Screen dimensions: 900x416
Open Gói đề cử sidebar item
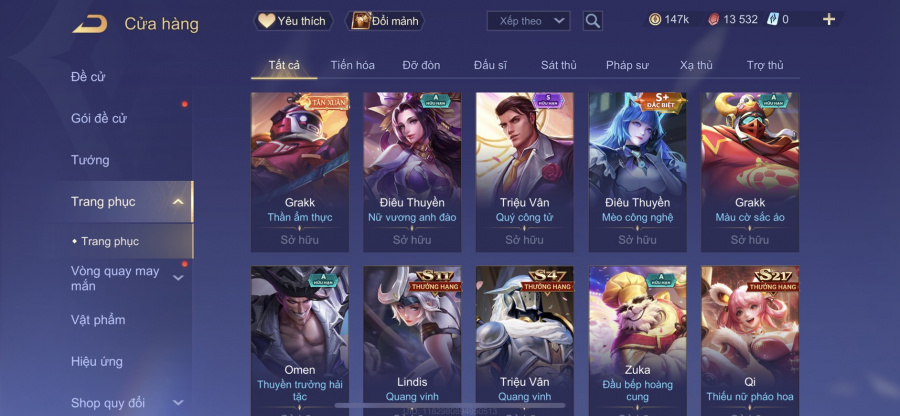pos(99,119)
